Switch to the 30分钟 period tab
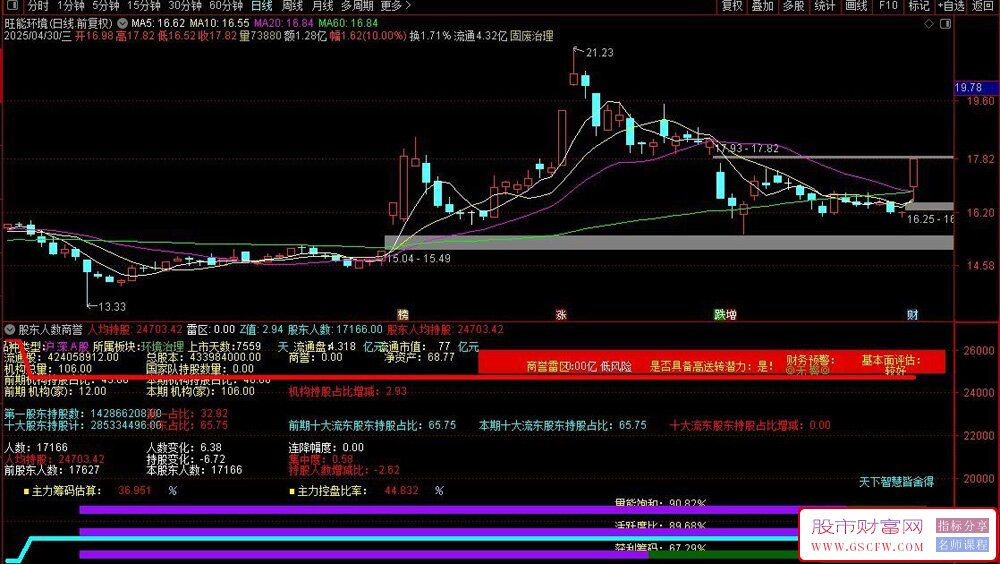Viewport: 1000px width, 564px height. pyautogui.click(x=185, y=6)
